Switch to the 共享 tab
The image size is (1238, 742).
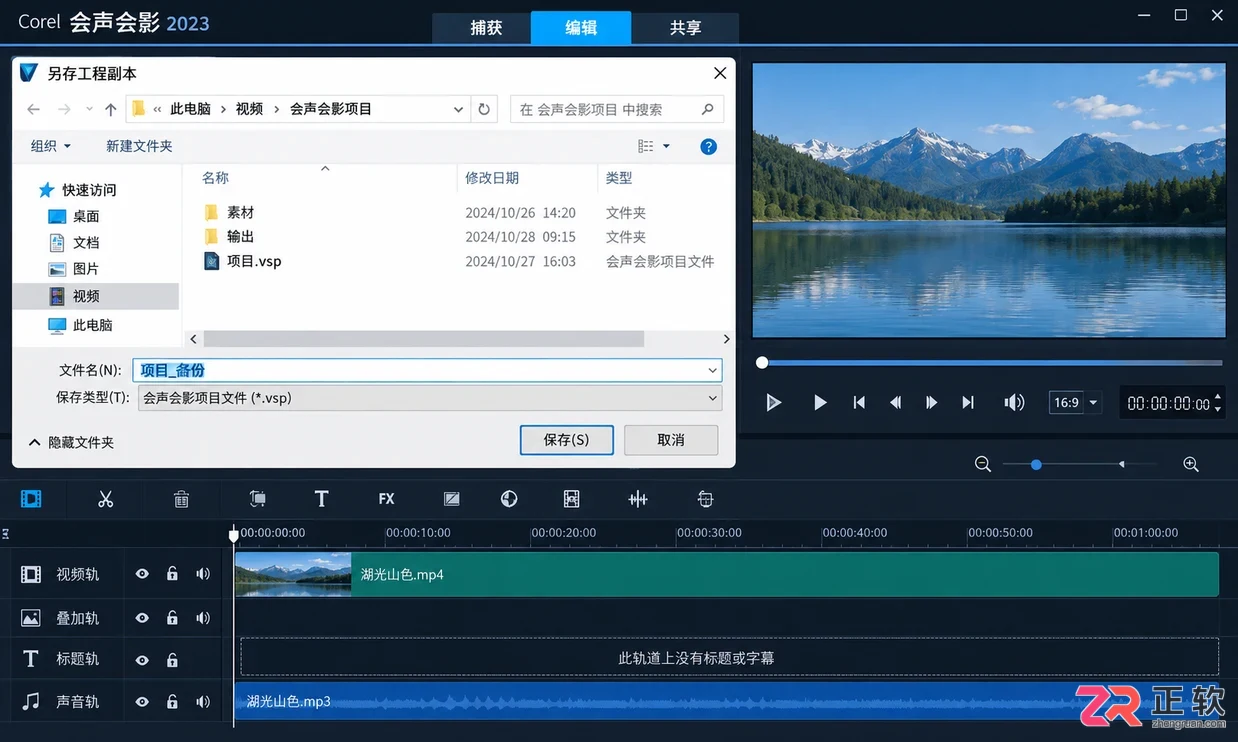click(x=685, y=28)
